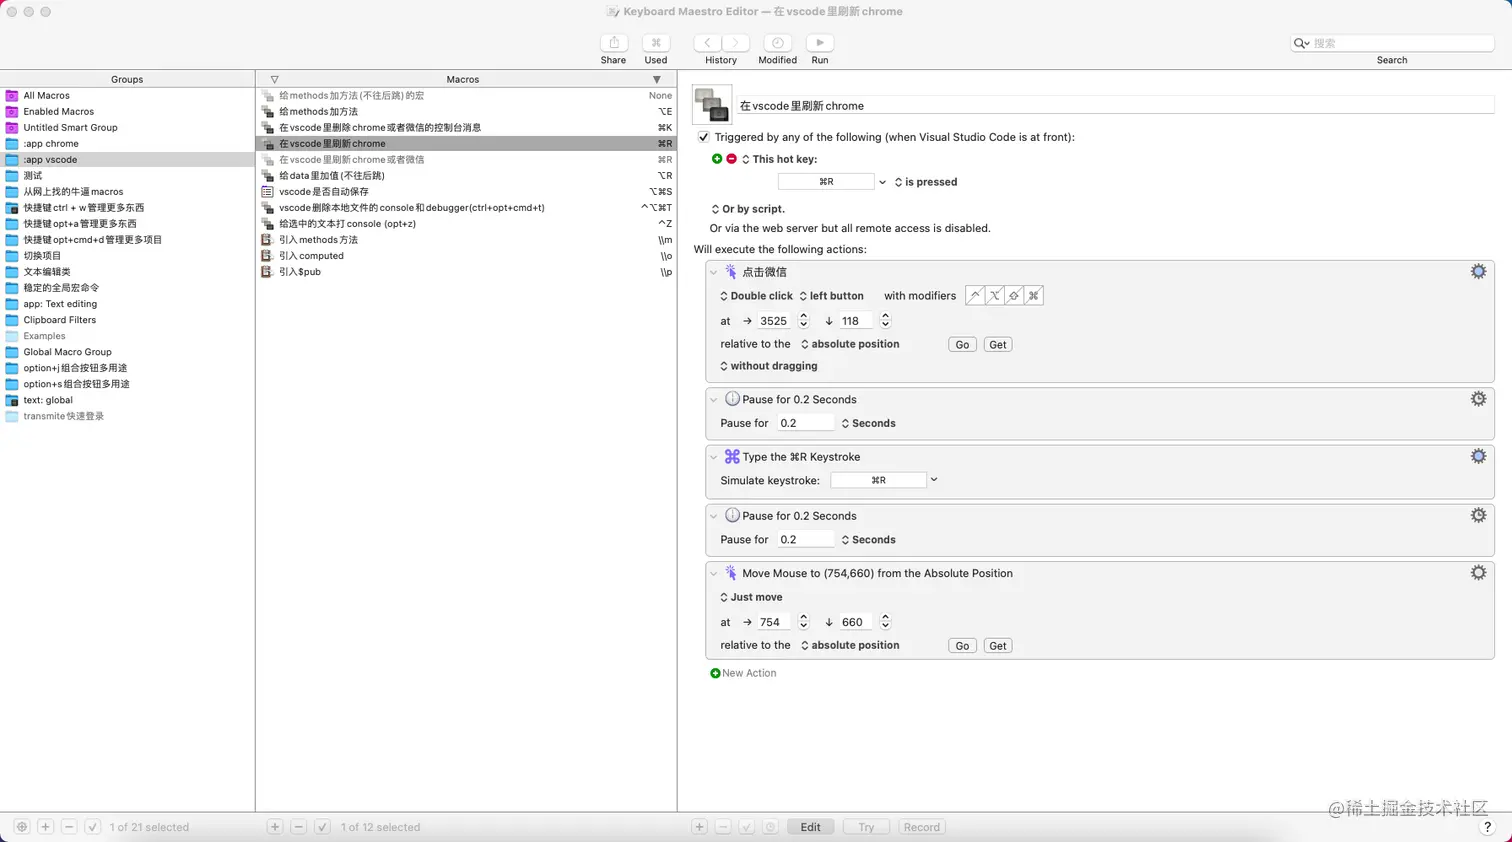Click Get button in Move Mouse action

(x=998, y=645)
